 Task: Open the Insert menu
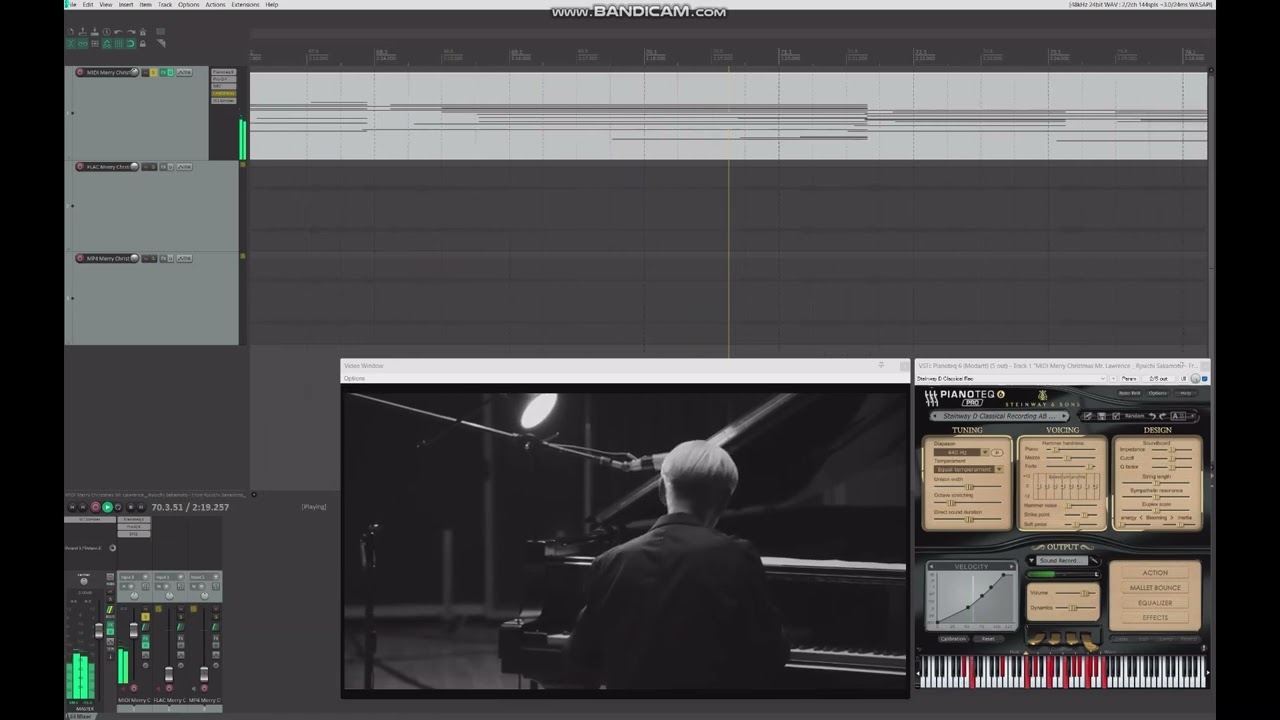click(x=126, y=5)
